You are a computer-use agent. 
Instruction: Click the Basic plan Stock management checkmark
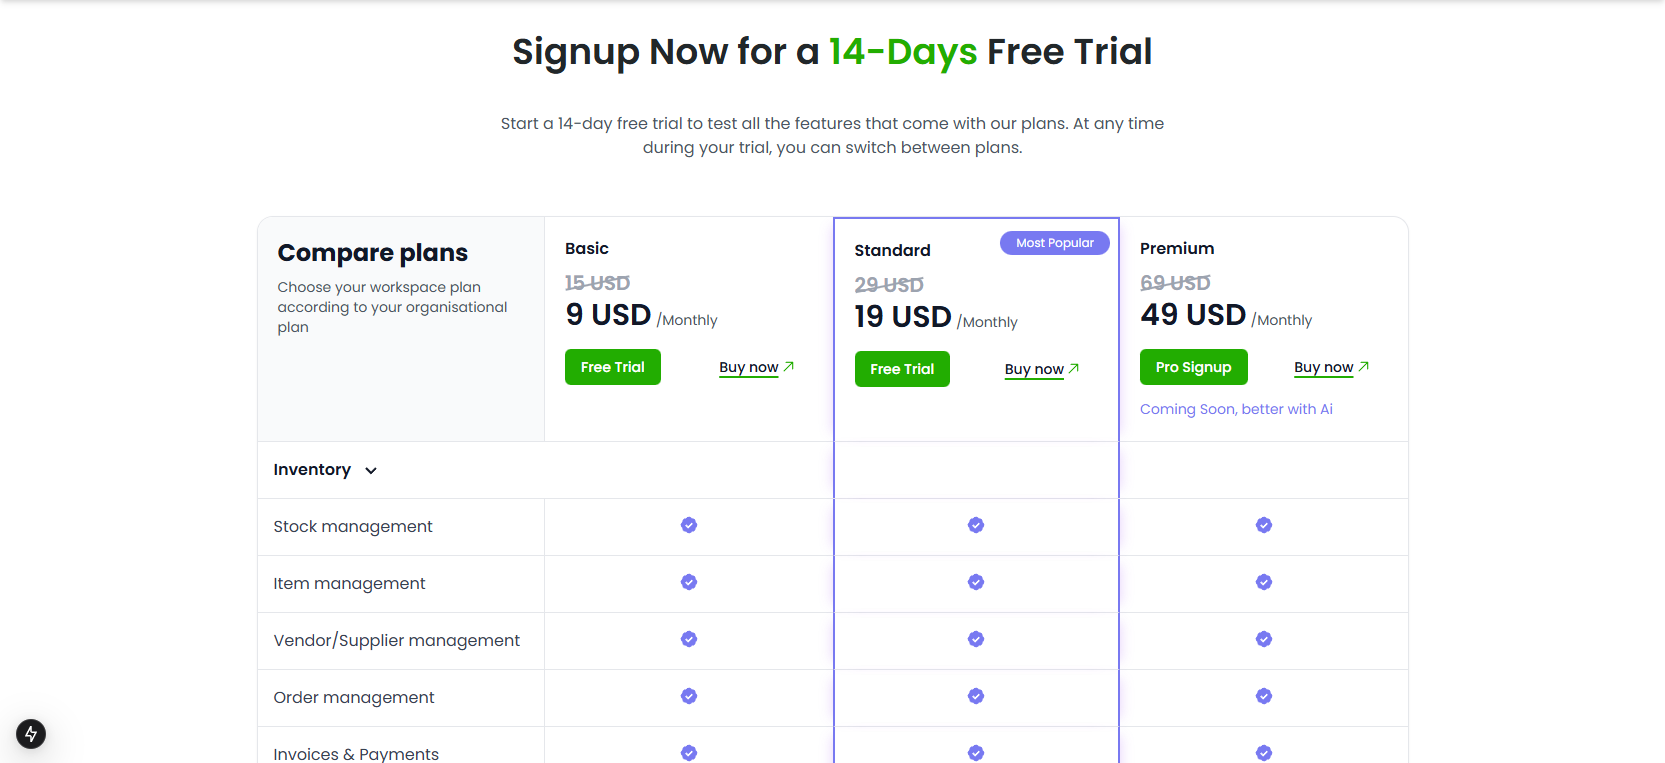(x=689, y=525)
